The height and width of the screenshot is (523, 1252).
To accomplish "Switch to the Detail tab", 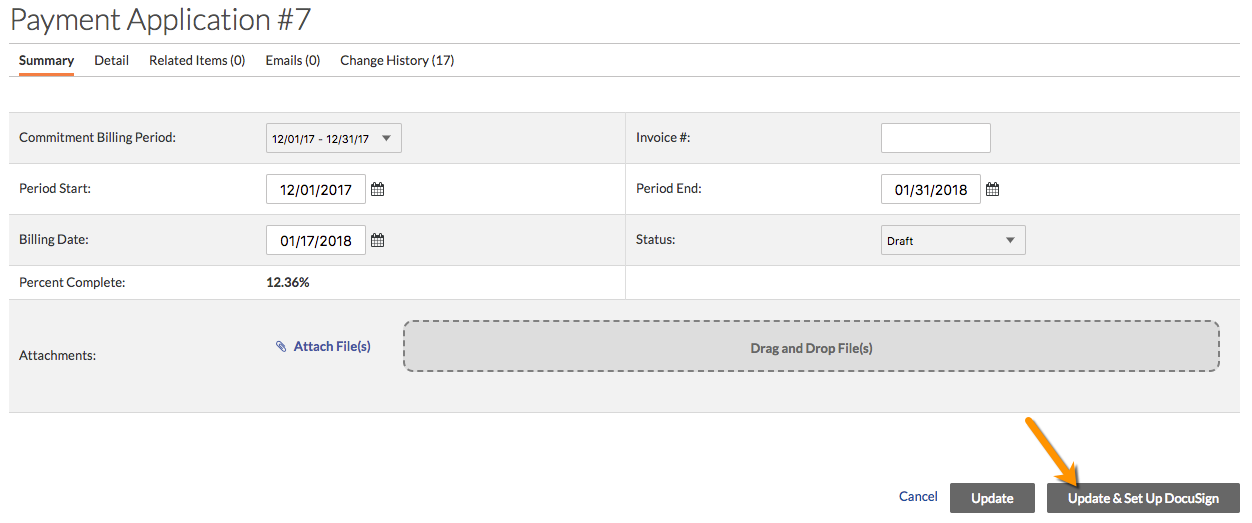I will pos(111,60).
